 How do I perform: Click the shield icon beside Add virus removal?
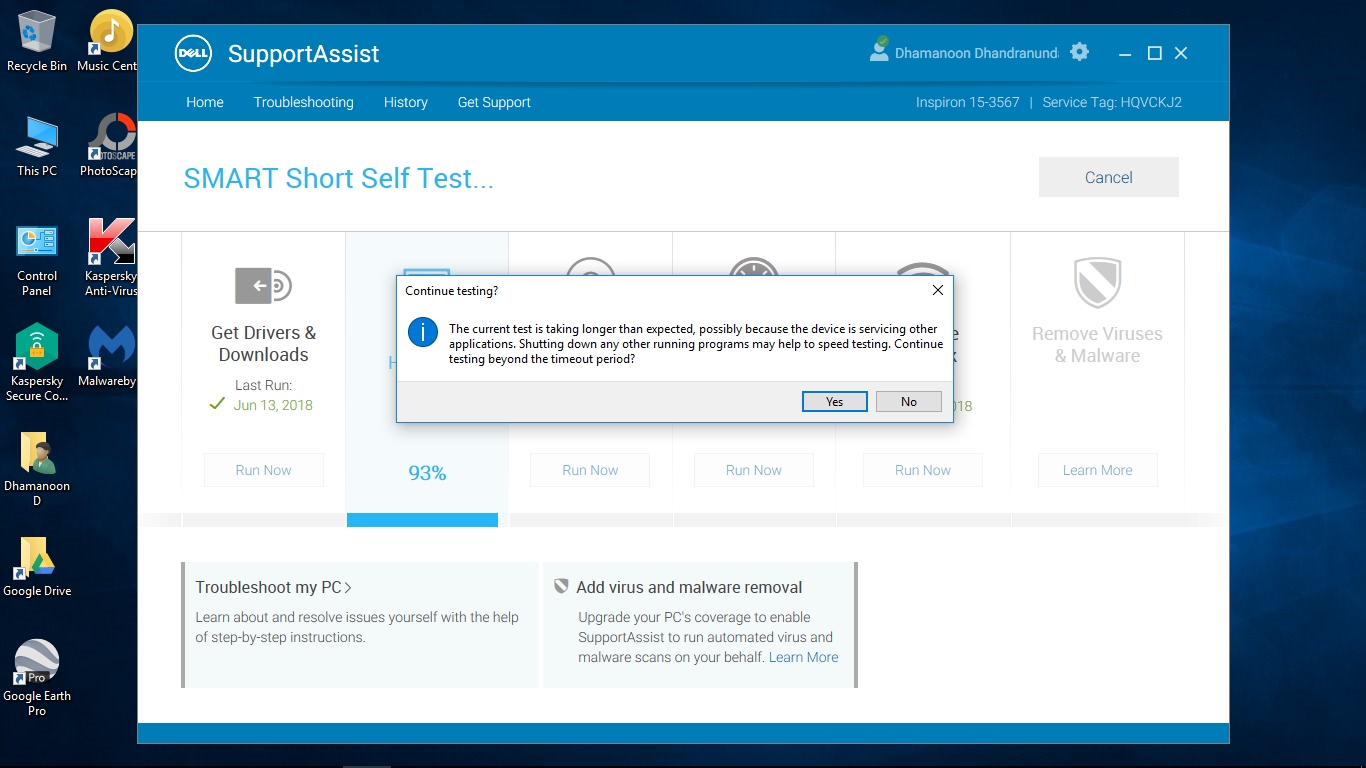pos(561,587)
